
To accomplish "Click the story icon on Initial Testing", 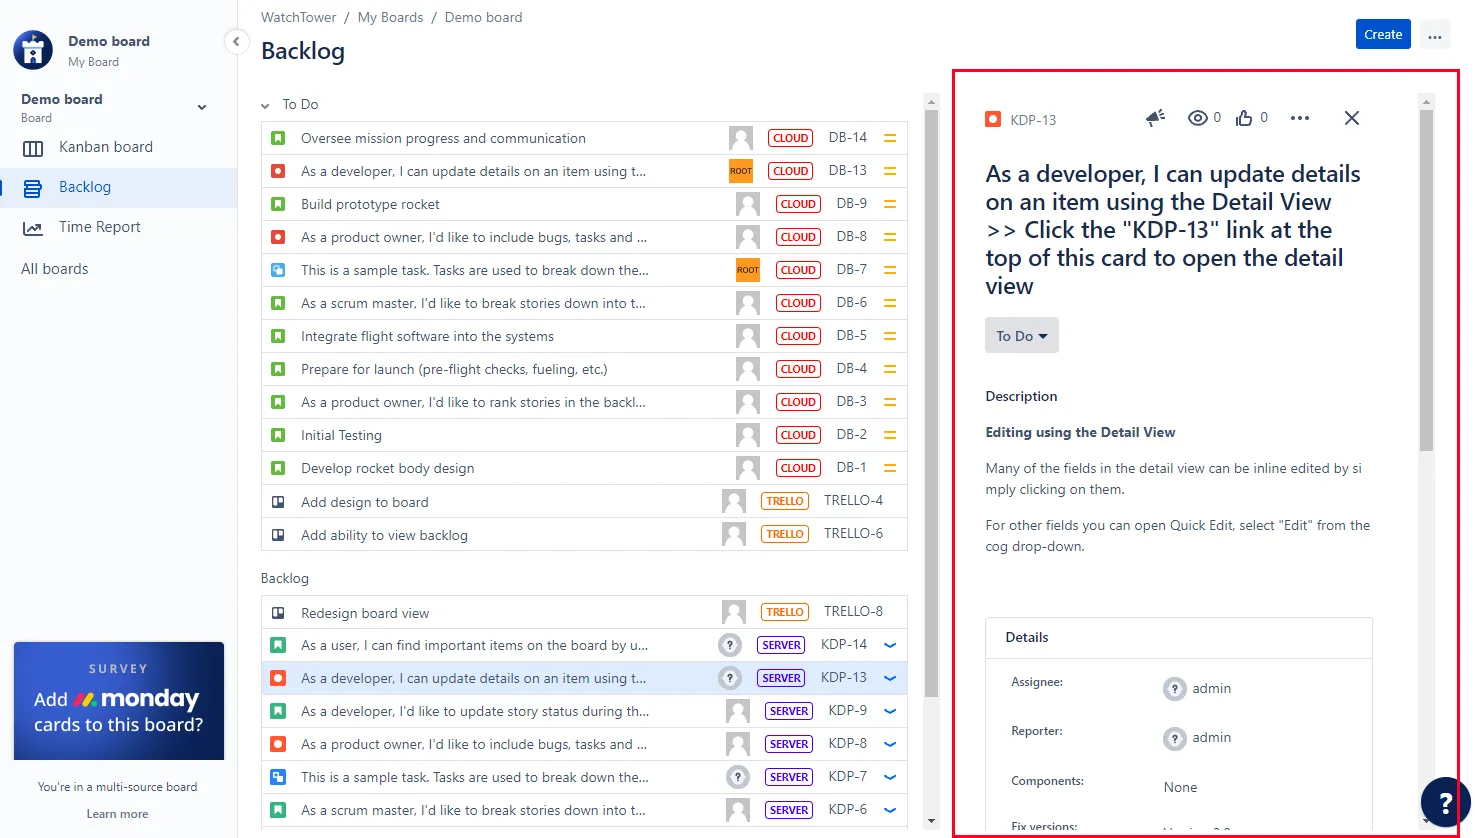I will pyautogui.click(x=279, y=435).
